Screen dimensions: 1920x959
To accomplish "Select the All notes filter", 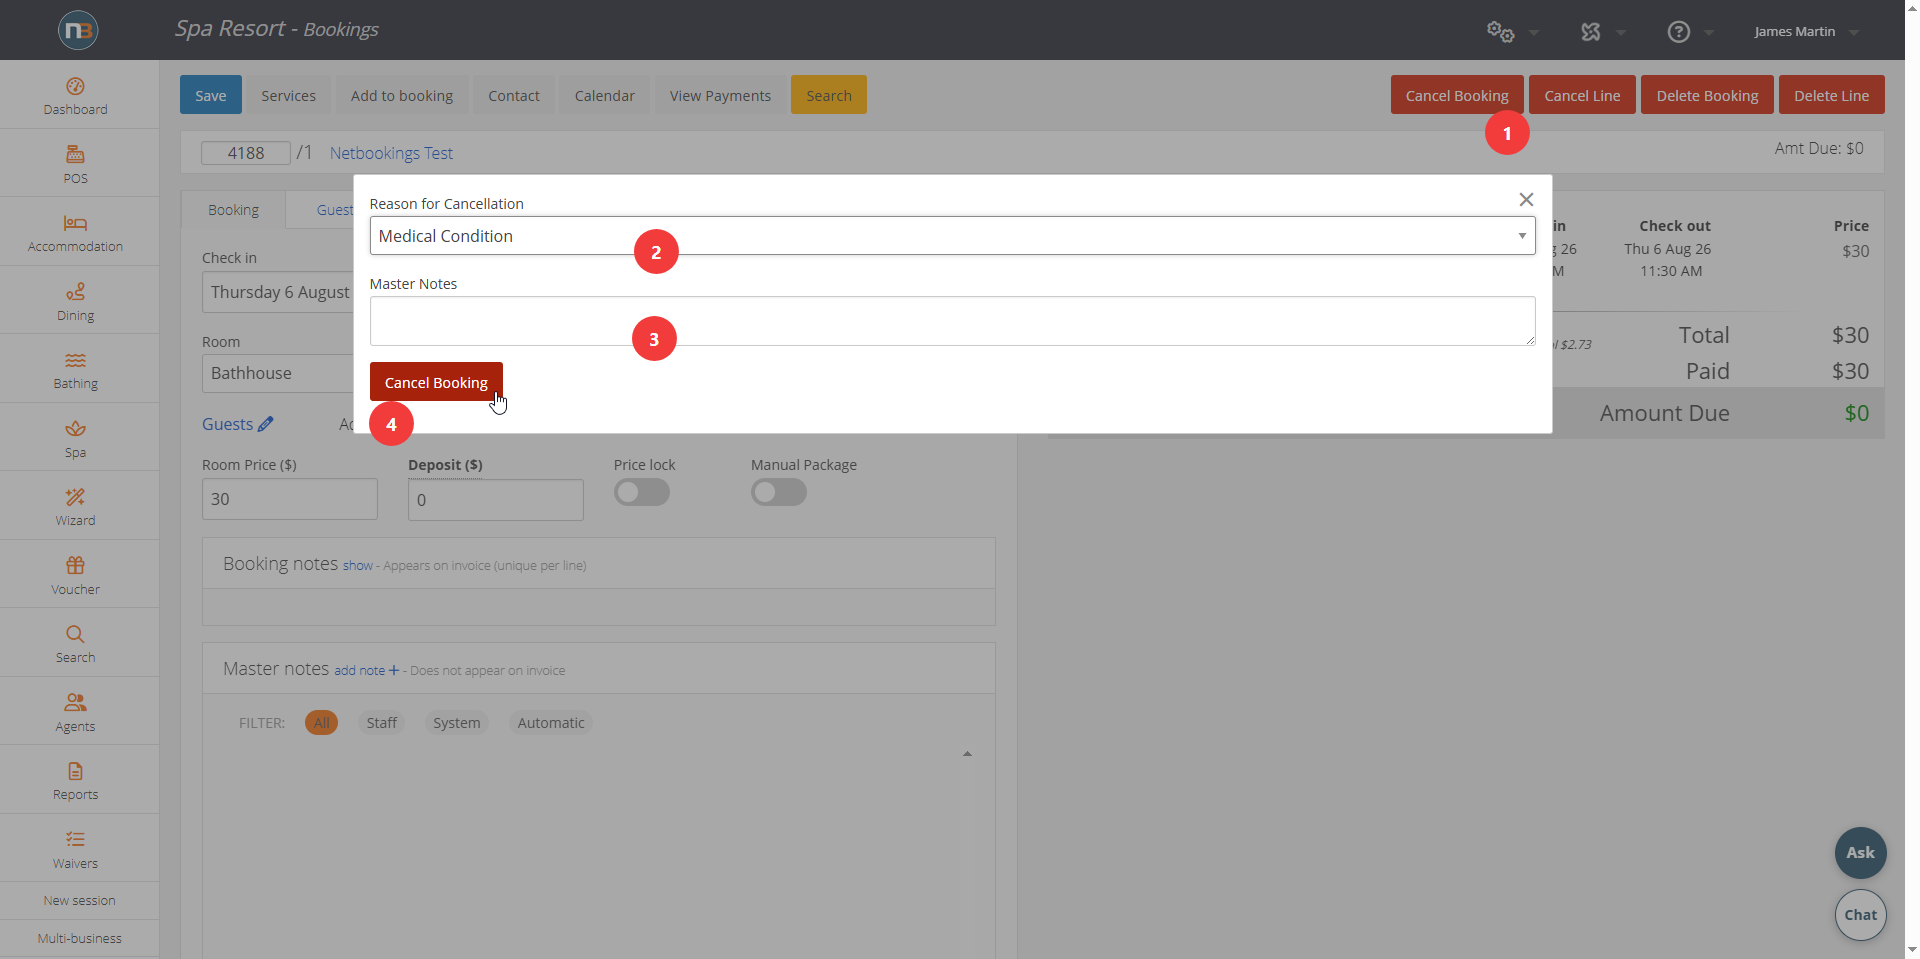I will tap(321, 723).
